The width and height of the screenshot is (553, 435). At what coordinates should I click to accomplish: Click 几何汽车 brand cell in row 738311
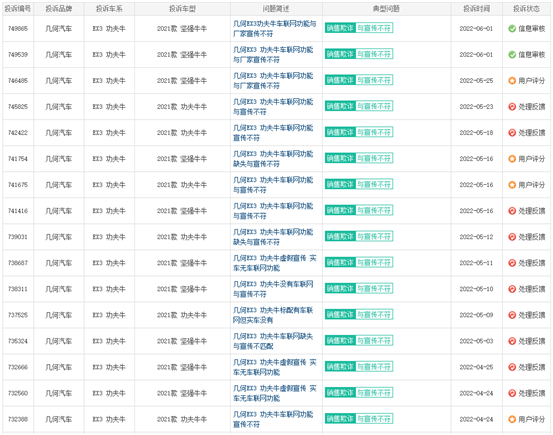(x=59, y=289)
